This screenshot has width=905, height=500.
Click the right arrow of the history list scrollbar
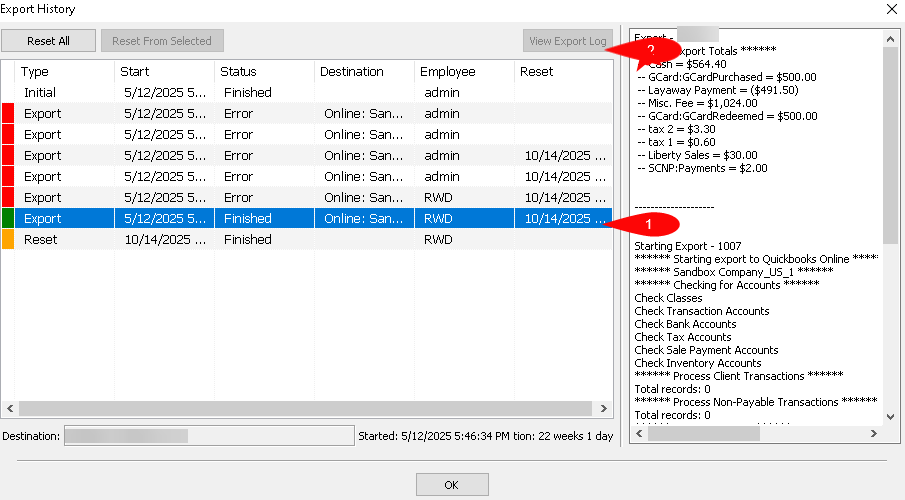click(x=604, y=408)
